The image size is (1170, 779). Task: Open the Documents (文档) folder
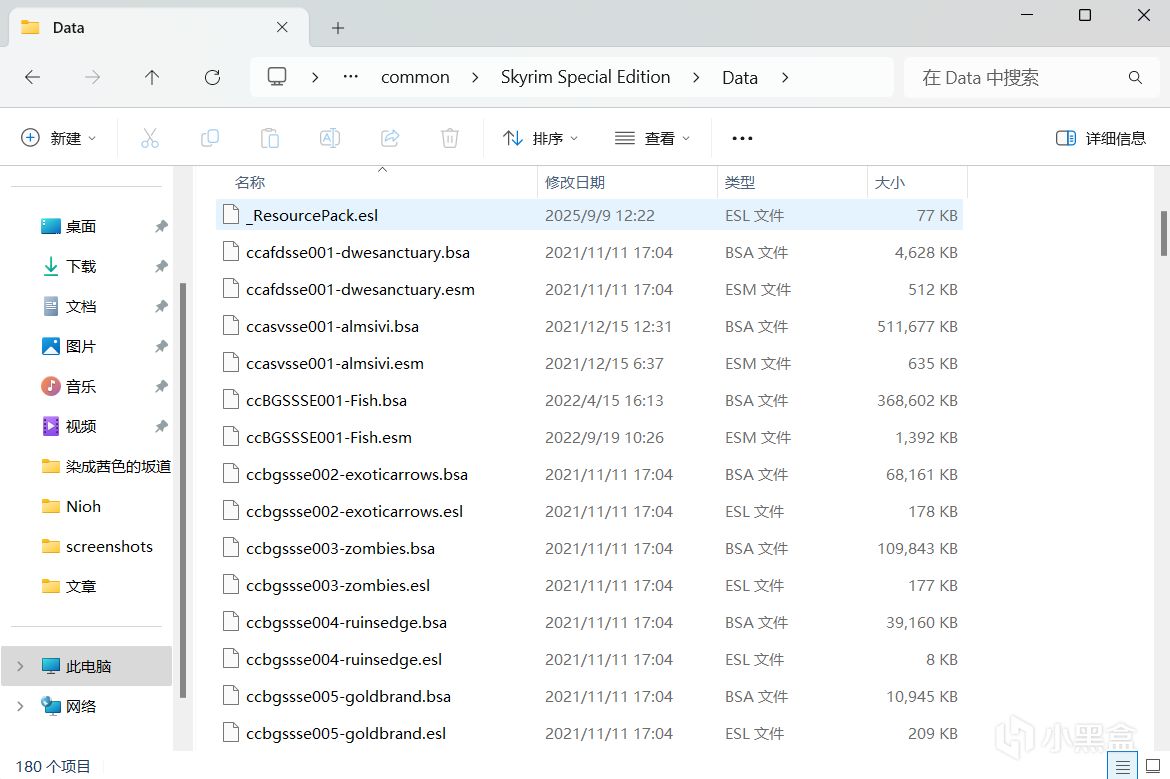81,306
